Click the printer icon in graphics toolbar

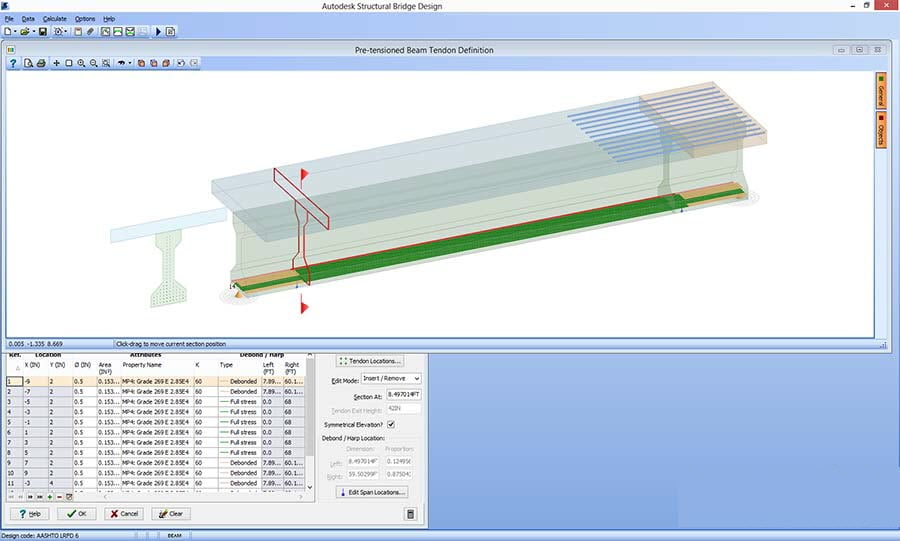point(41,63)
